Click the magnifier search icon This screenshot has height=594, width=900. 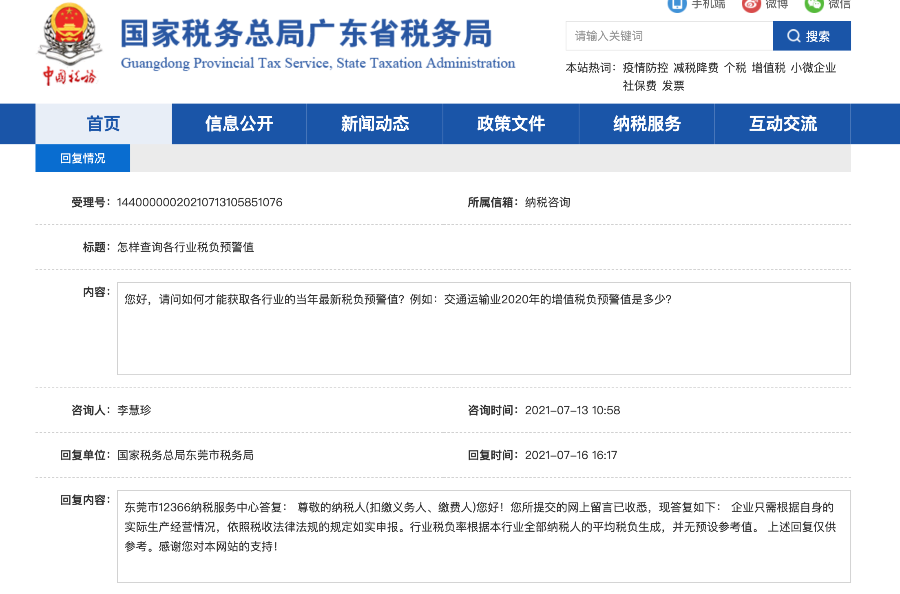click(794, 36)
